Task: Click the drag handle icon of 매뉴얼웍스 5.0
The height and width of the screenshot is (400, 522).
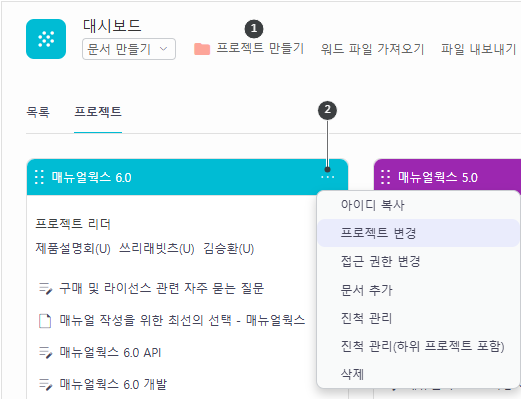Action: click(x=386, y=177)
